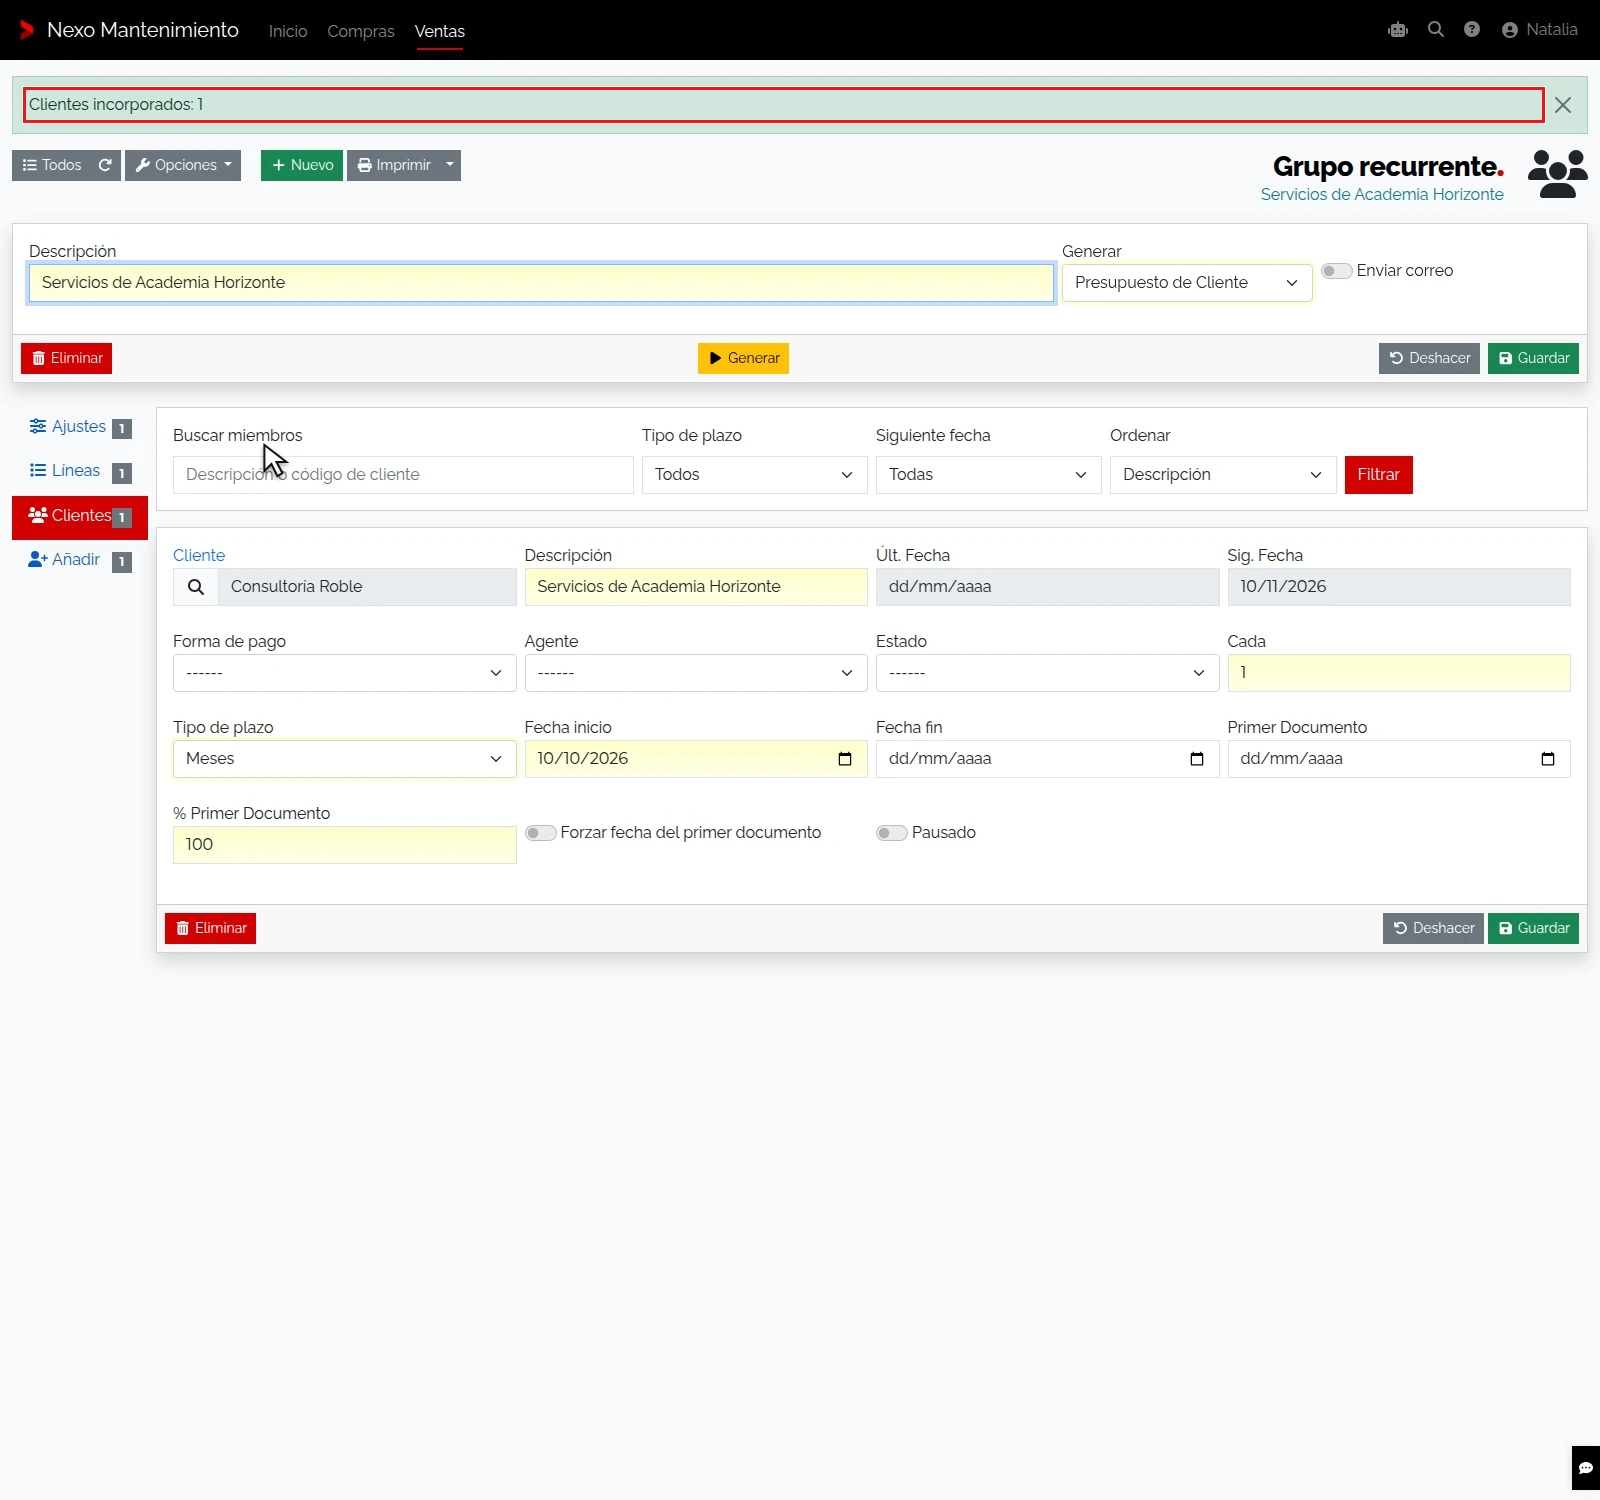Follow the Cliente link label
The height and width of the screenshot is (1500, 1600).
pyautogui.click(x=199, y=555)
